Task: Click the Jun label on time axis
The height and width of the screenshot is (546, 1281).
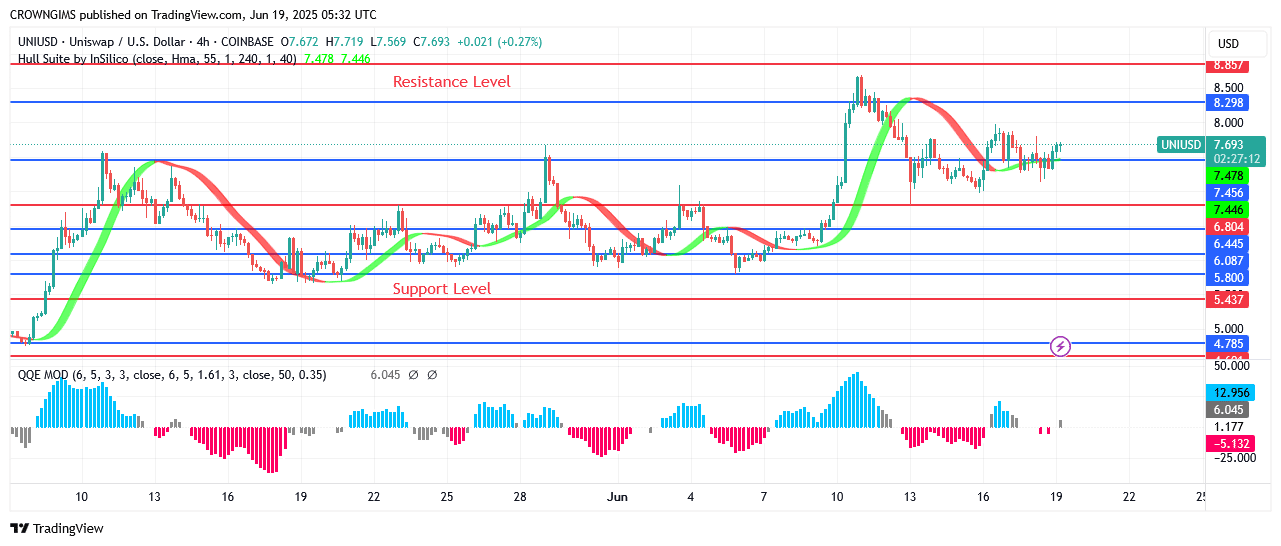Action: coord(618,497)
